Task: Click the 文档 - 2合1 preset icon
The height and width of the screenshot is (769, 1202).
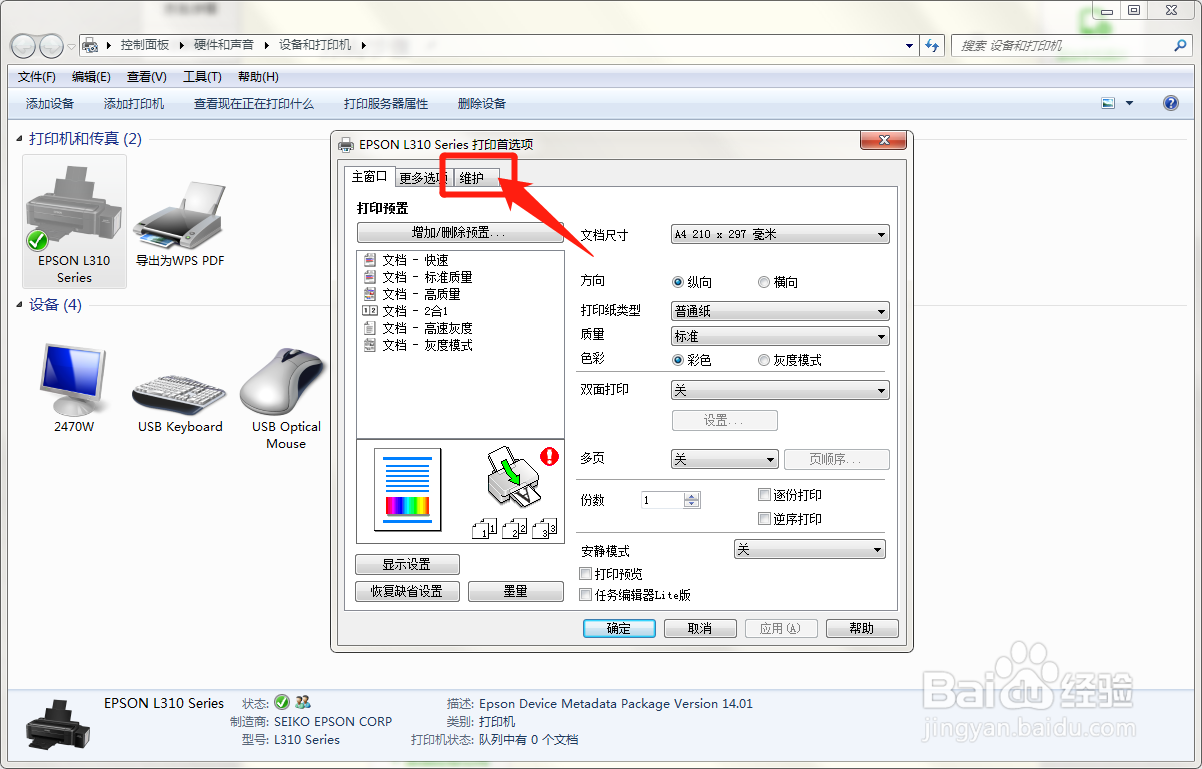Action: tap(370, 311)
